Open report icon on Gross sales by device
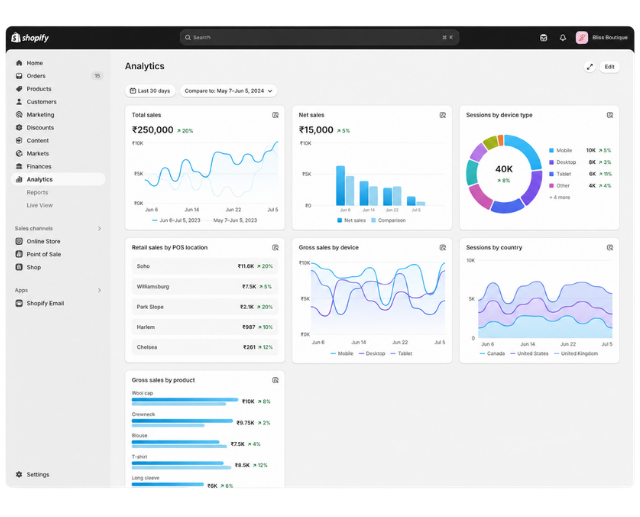The width and height of the screenshot is (640, 517). 442,248
